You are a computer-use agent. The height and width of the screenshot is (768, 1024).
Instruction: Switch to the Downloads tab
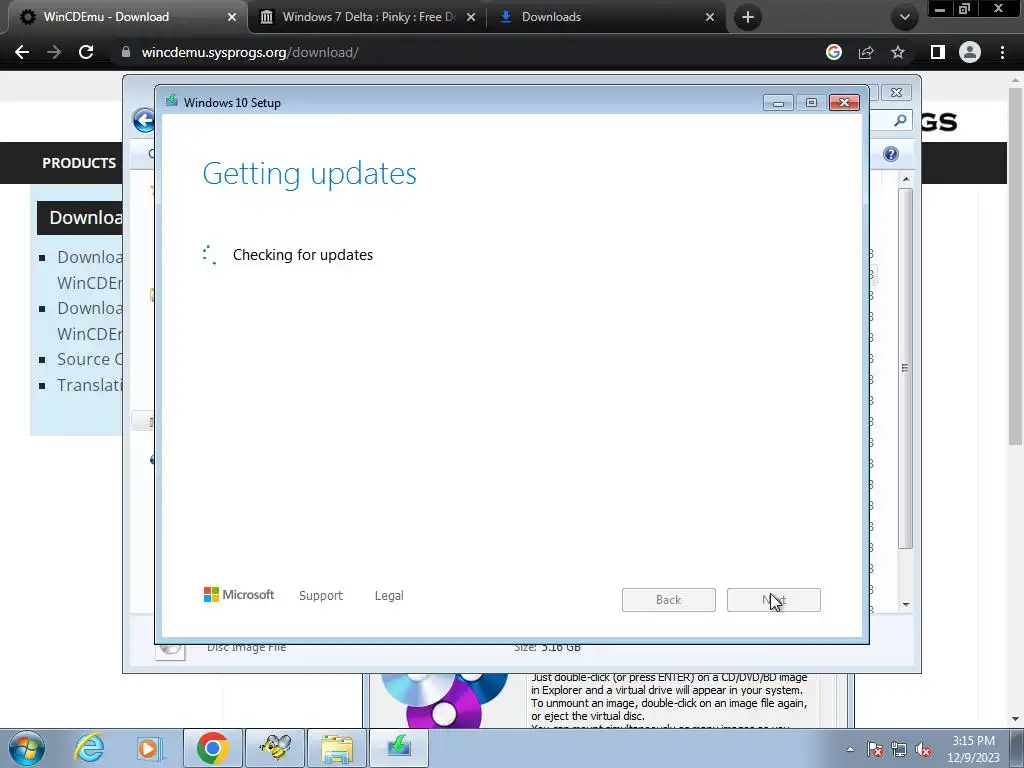coord(606,17)
